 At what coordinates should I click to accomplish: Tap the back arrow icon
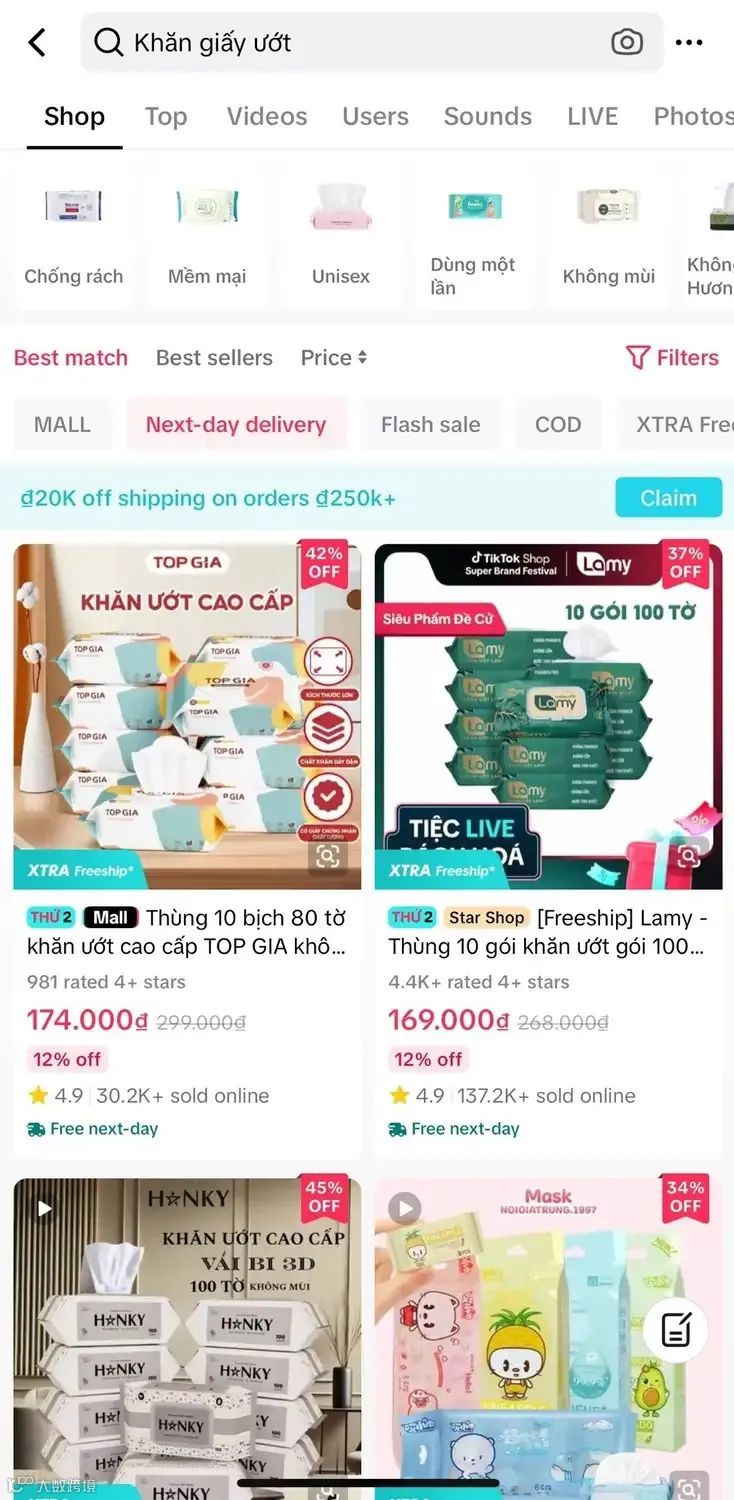tap(37, 42)
